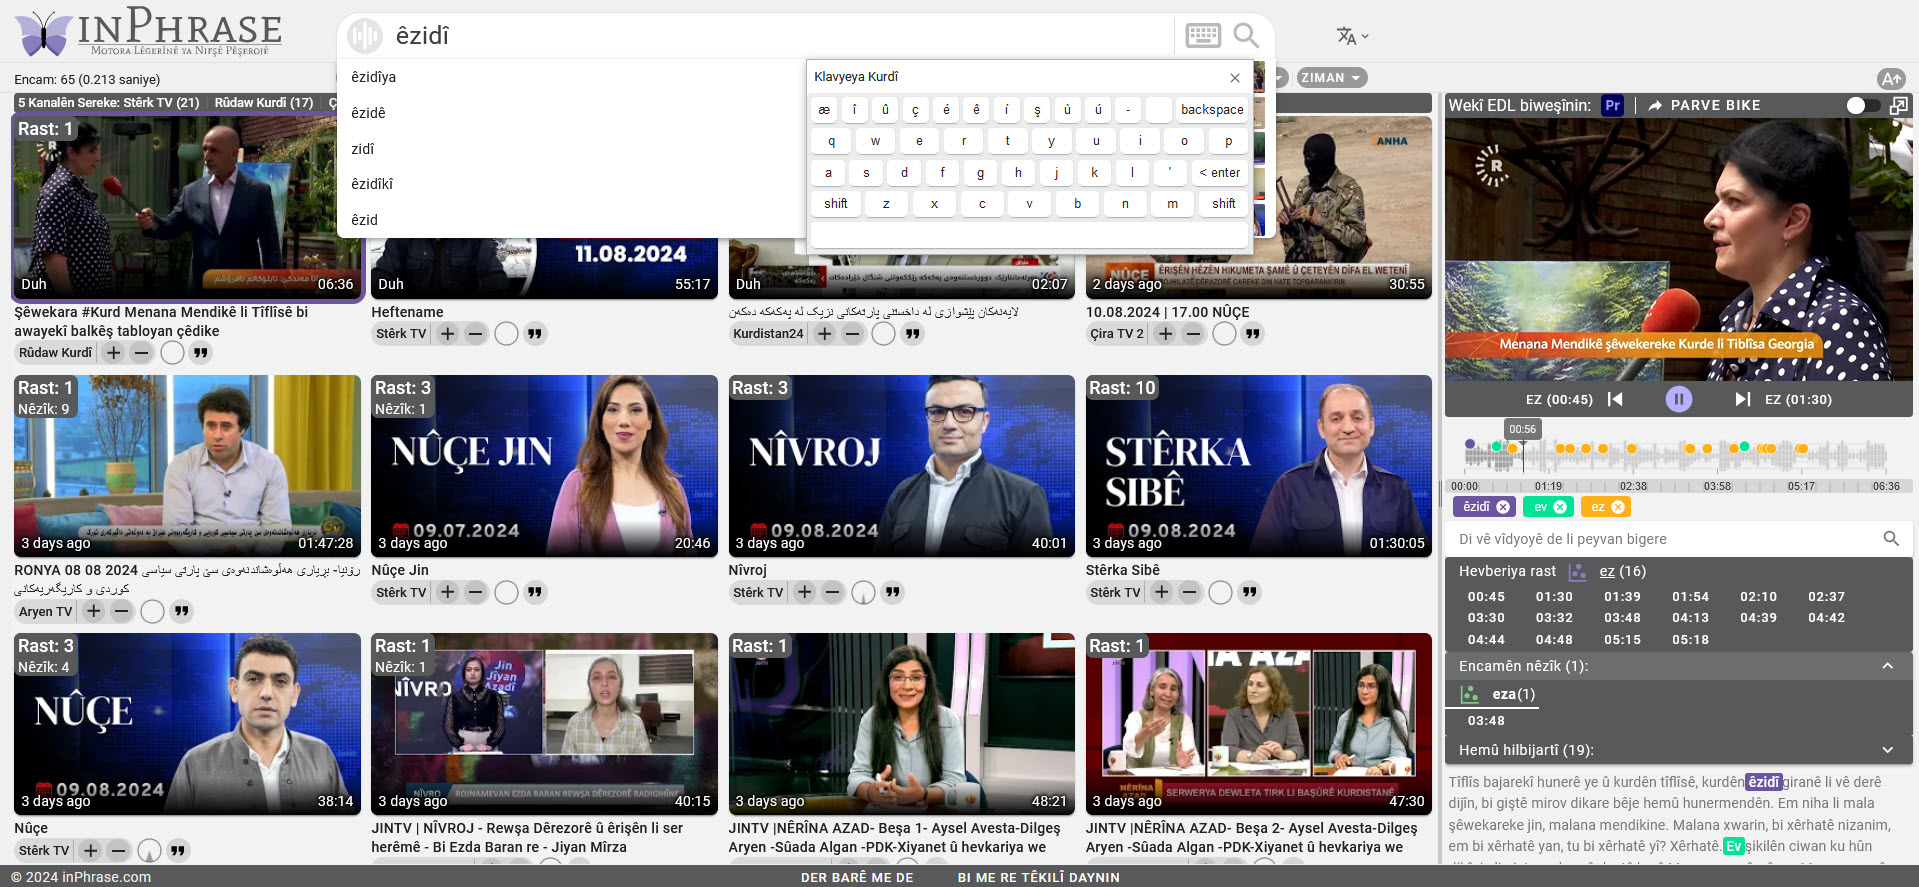Close the Klavyeya Kurdî keyboard panel
Screen dimensions: 1919x887
tap(1235, 78)
